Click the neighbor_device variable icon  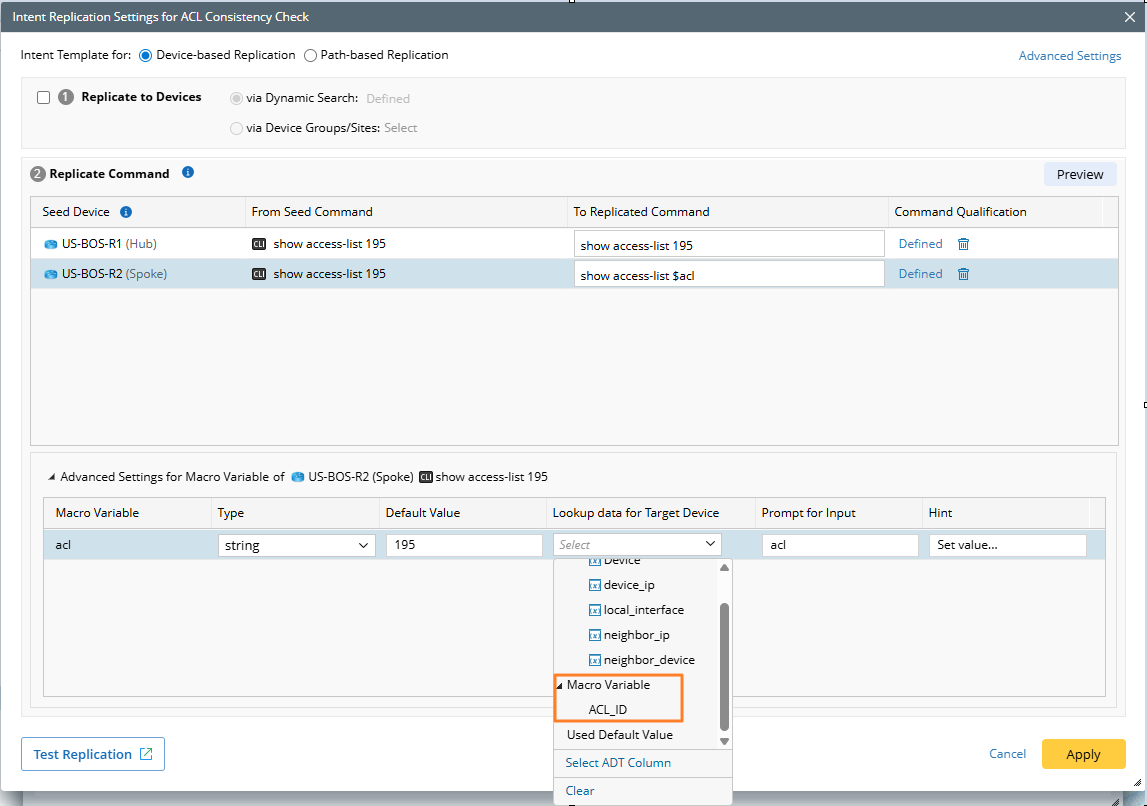[594, 660]
